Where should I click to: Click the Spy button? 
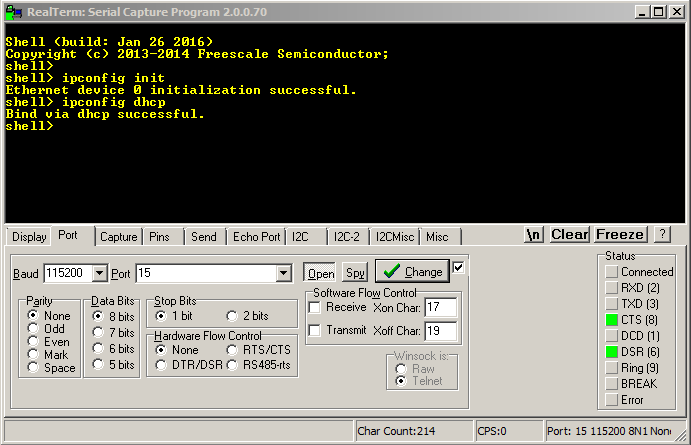pyautogui.click(x=355, y=273)
